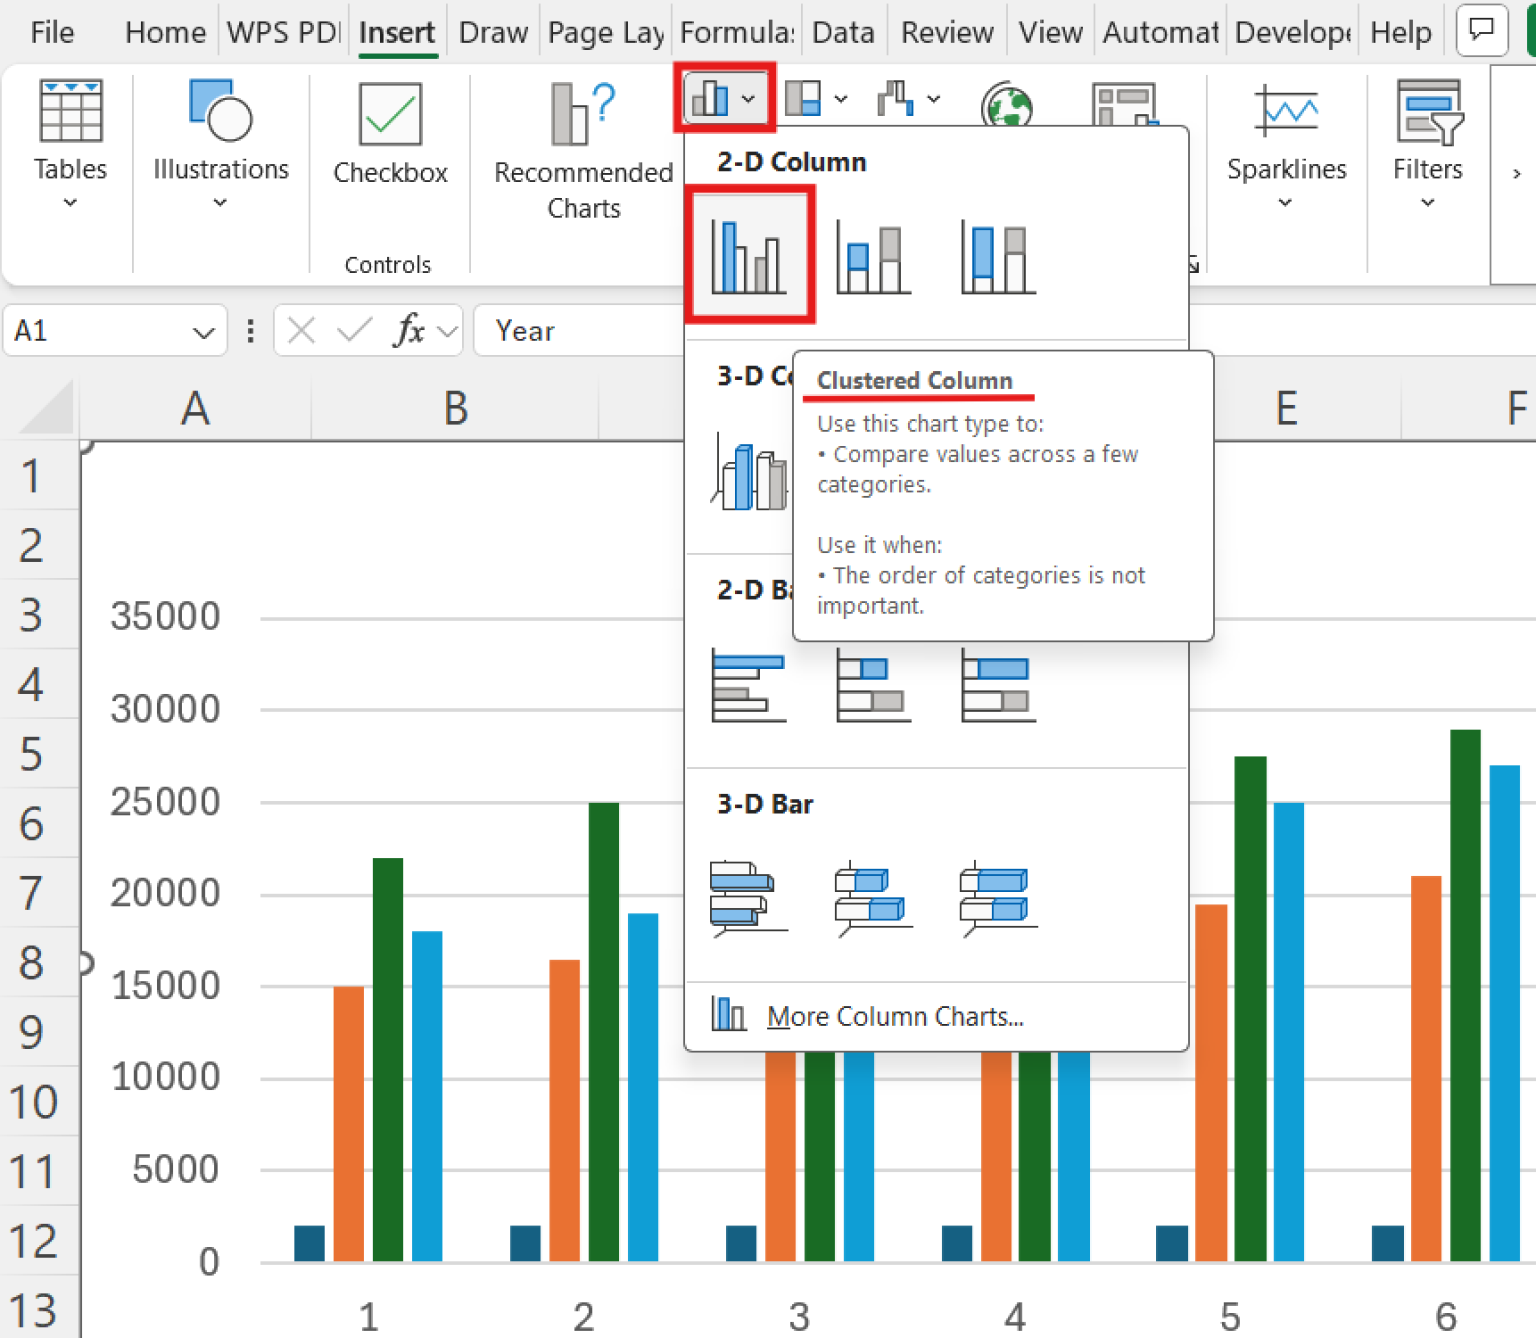The width and height of the screenshot is (1536, 1338).
Task: Open the Insert Column Chart dropdown arrow
Action: [x=746, y=99]
